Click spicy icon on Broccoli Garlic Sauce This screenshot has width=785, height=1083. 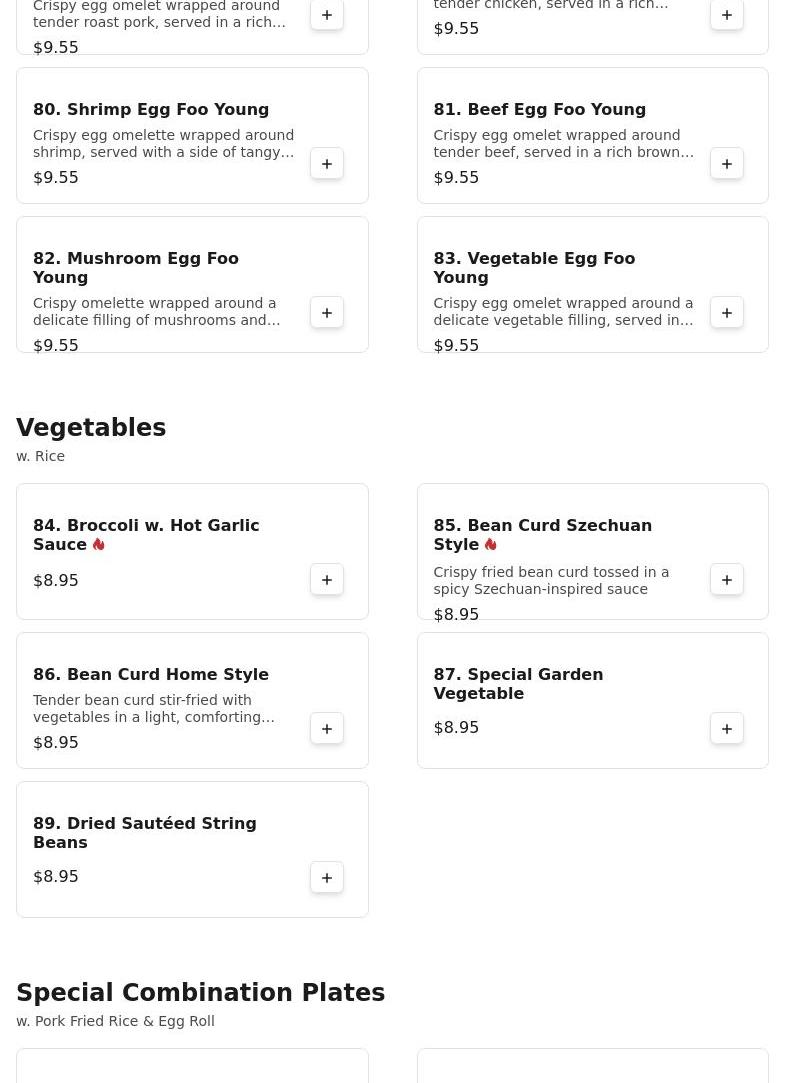[99, 545]
